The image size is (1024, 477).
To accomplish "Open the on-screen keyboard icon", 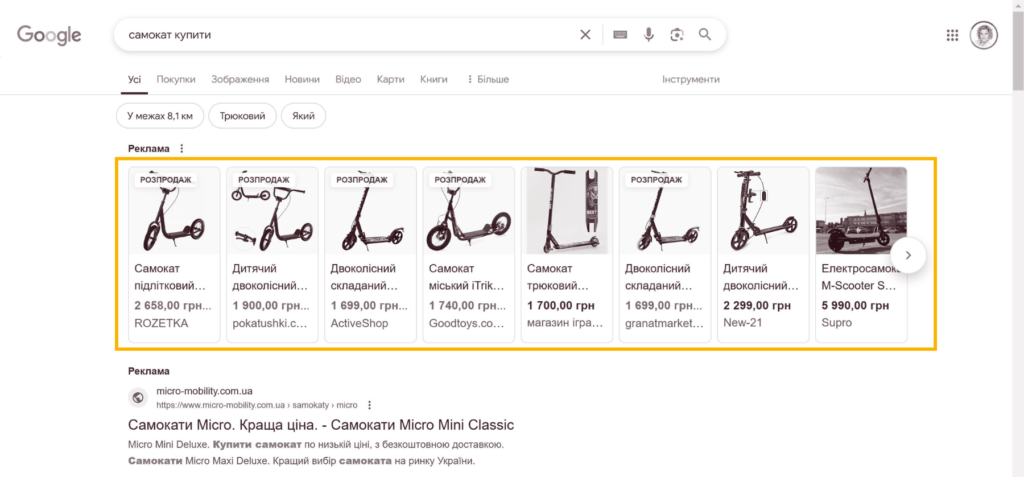I will pos(620,35).
